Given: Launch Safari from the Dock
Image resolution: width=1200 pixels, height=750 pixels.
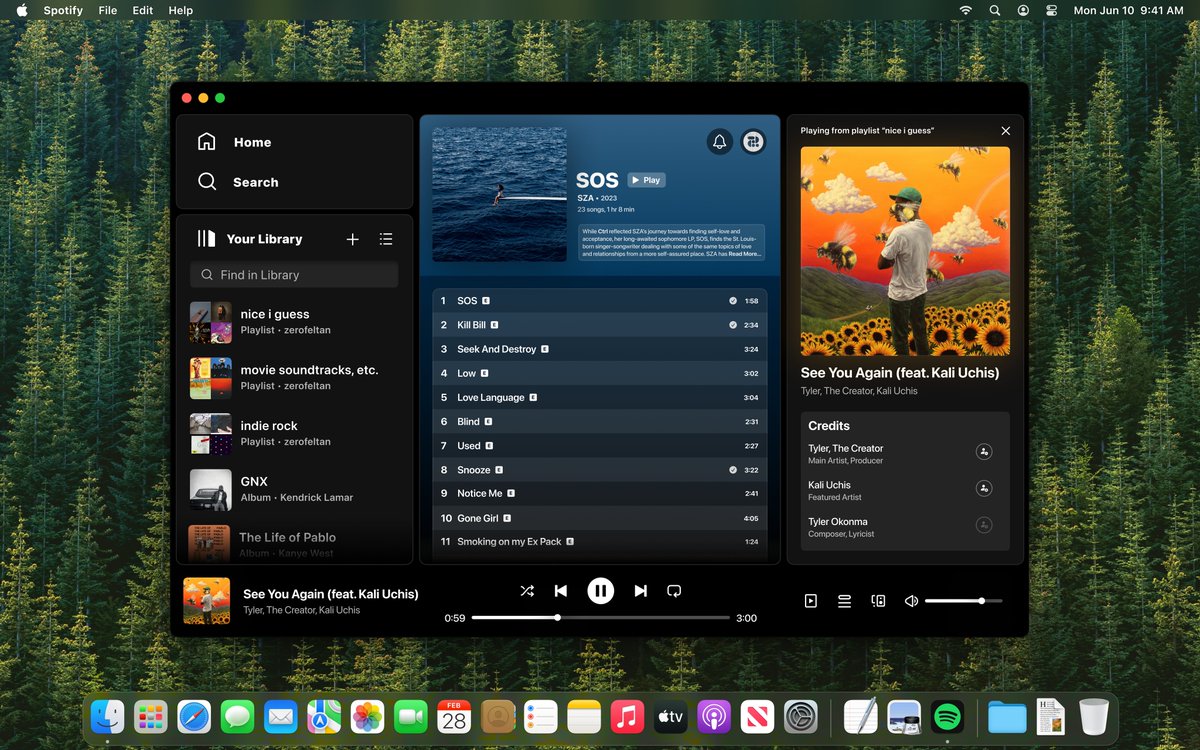Looking at the screenshot, I should click(x=194, y=716).
